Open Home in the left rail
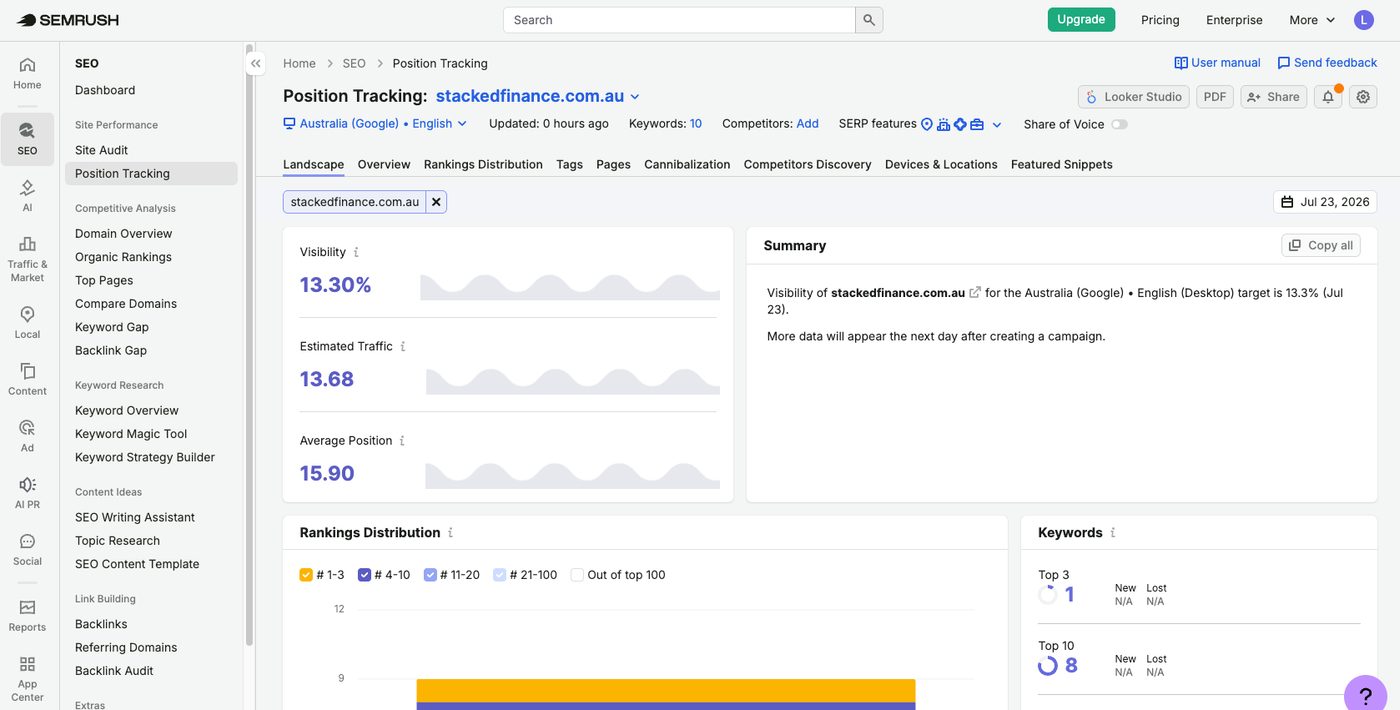Viewport: 1400px width, 710px height. (27, 72)
